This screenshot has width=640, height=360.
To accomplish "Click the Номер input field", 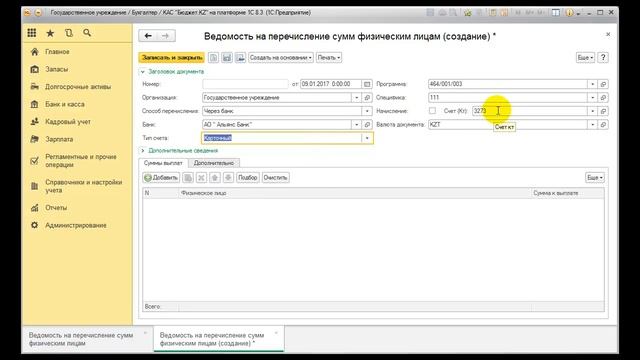I will [245, 84].
